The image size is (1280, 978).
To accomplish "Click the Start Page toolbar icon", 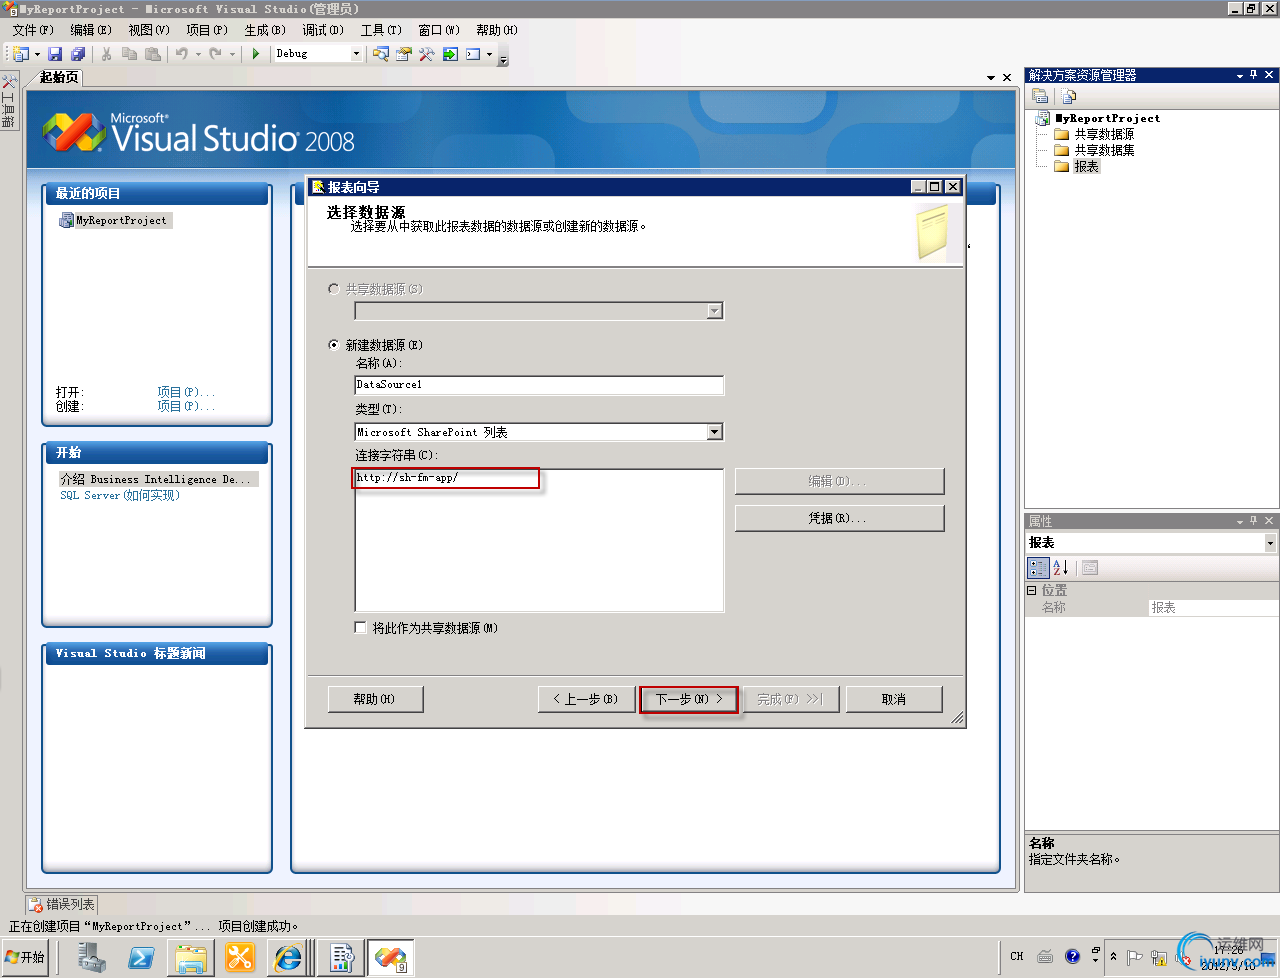I will (x=450, y=54).
